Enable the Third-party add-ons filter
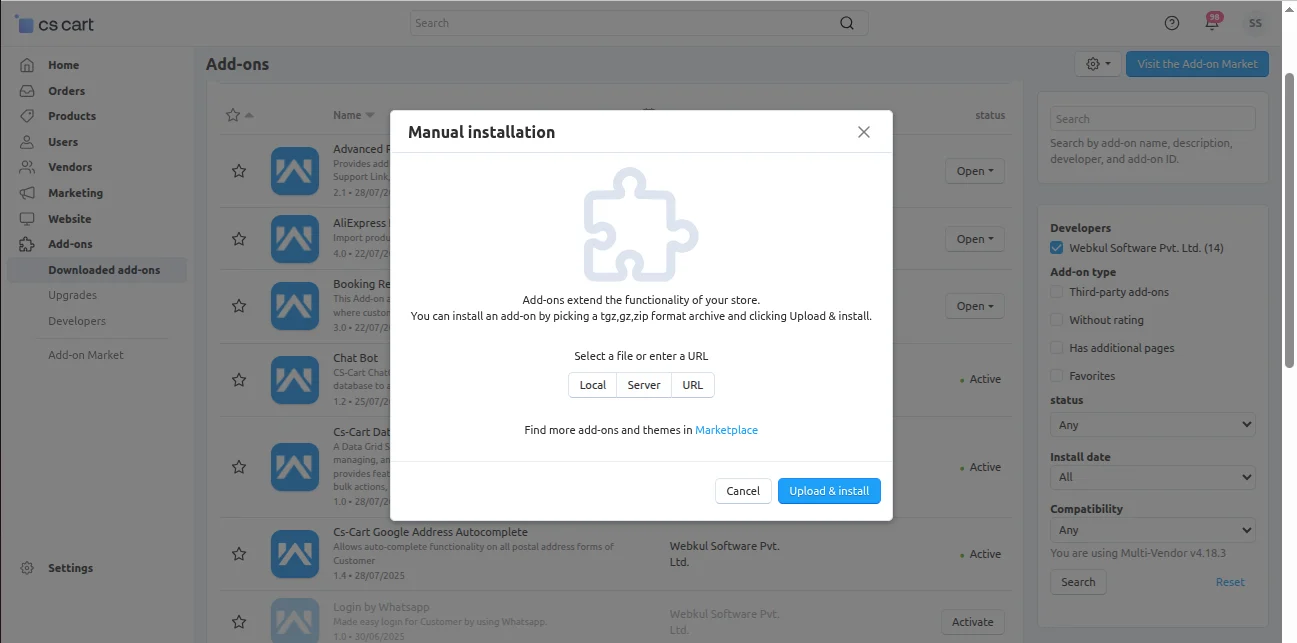 (x=1057, y=291)
